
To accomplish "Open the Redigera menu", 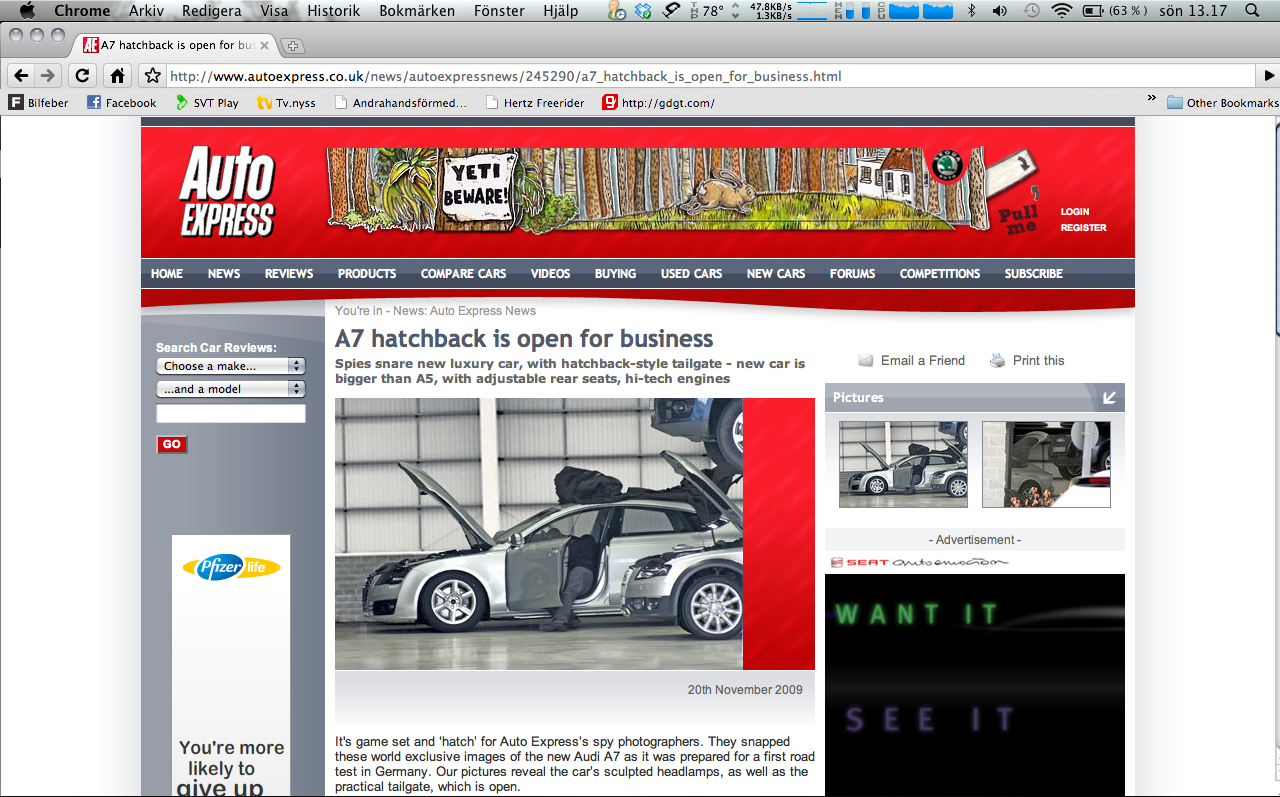I will [212, 11].
